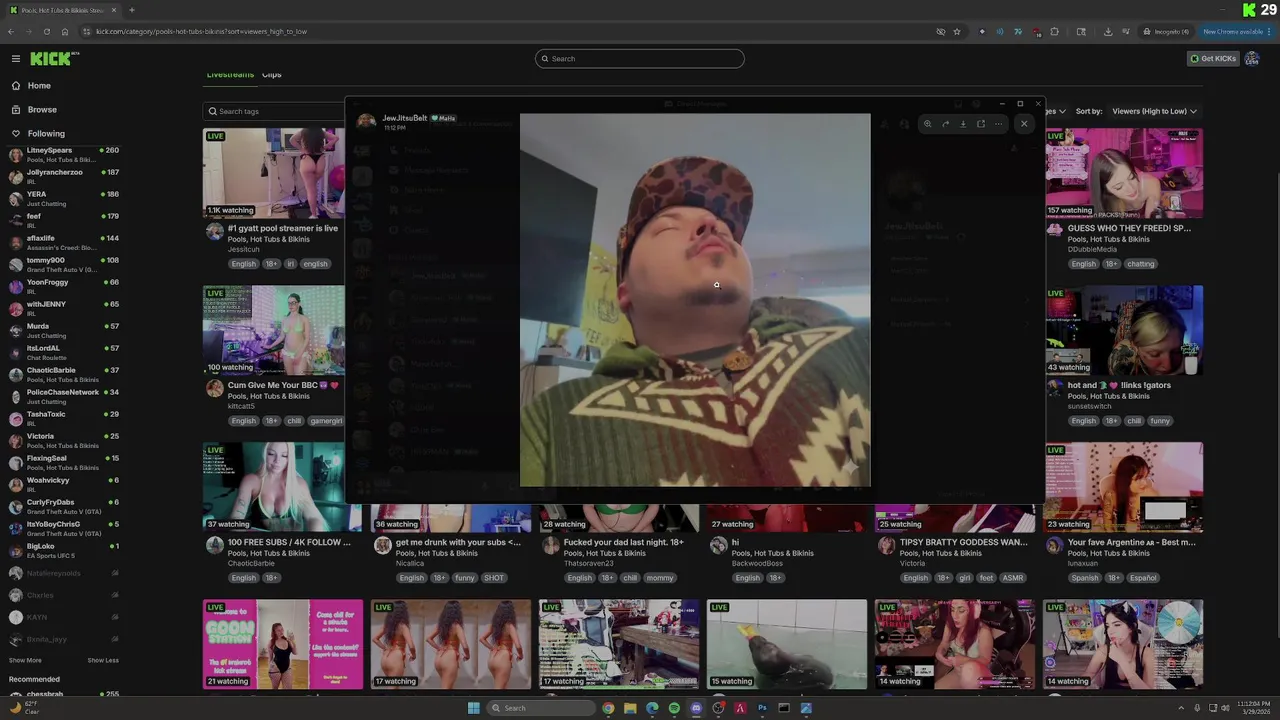Open PoliceChaseNetwork in sidebar
The height and width of the screenshot is (720, 1280).
pos(64,397)
